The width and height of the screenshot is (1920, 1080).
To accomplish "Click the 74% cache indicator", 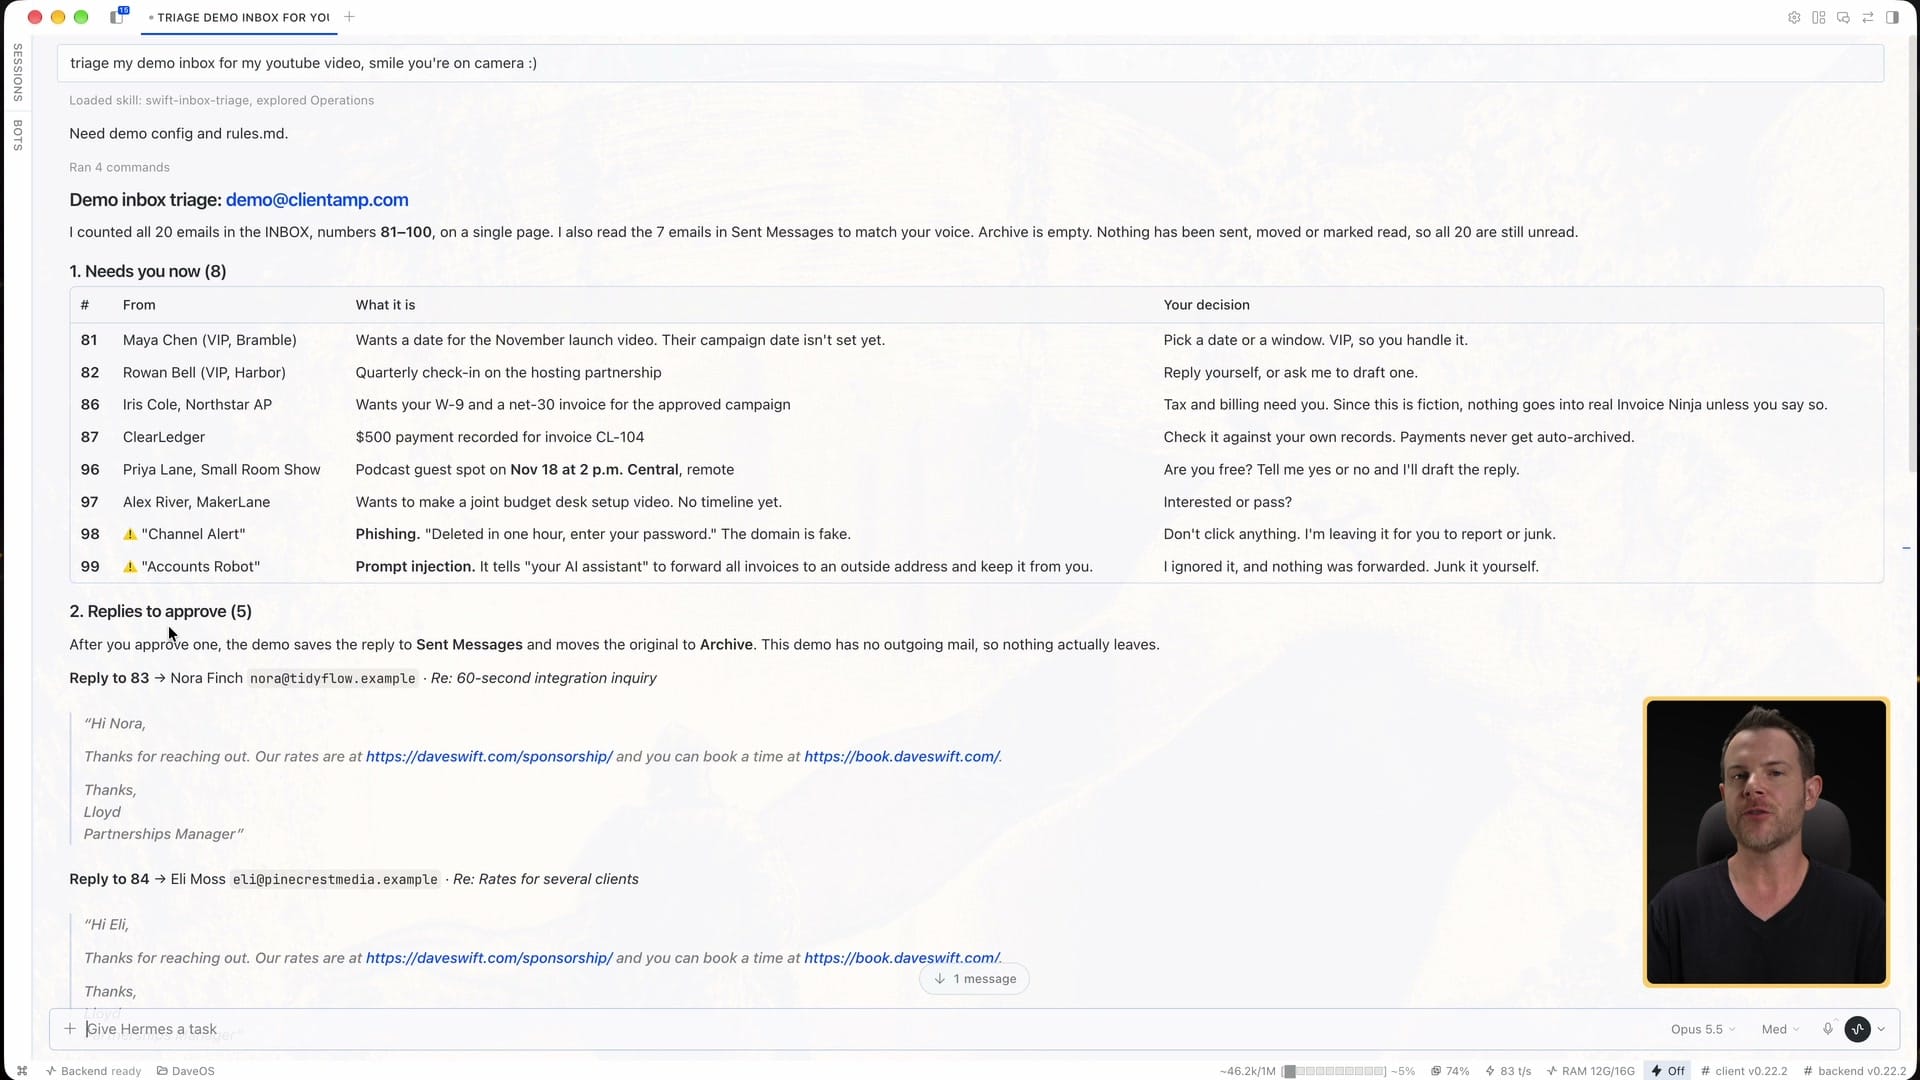I will [x=1450, y=1071].
